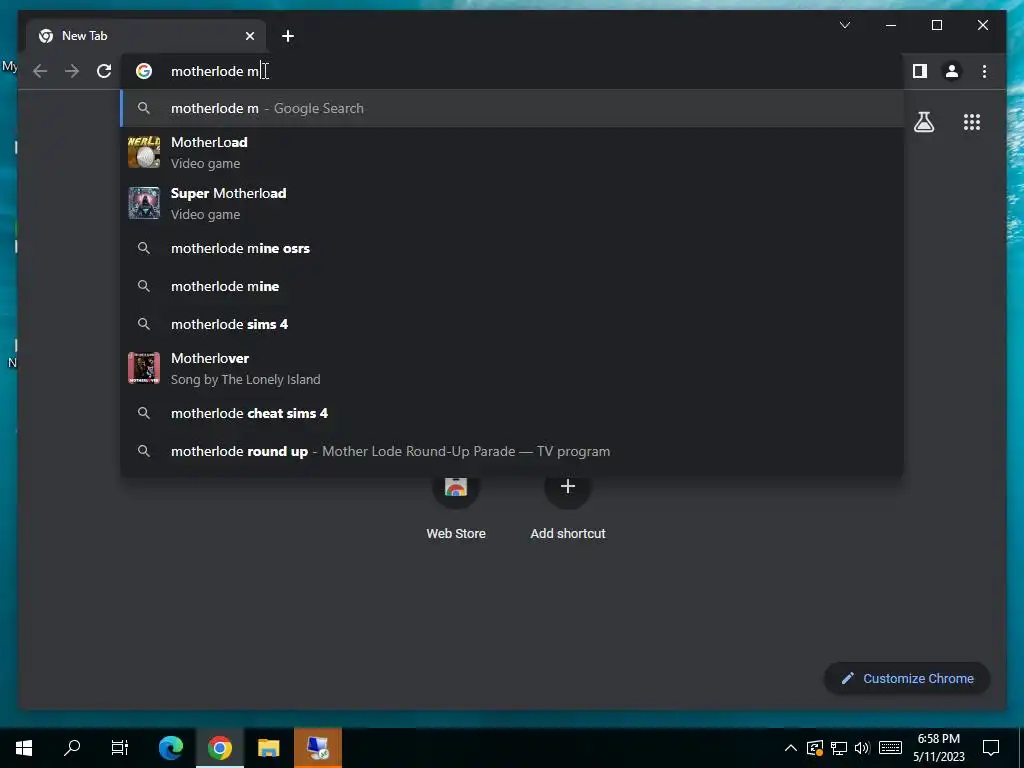Open the Chrome side panel icon
This screenshot has height=768, width=1024.
(920, 71)
